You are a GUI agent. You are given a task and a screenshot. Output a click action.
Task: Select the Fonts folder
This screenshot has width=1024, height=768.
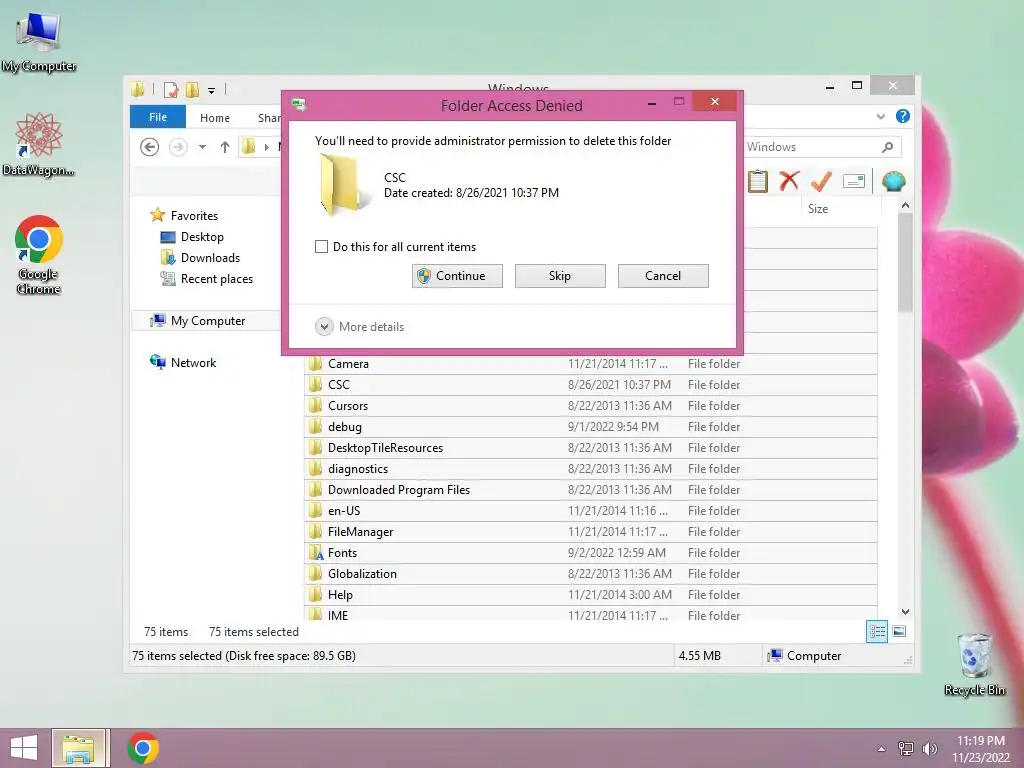click(x=591, y=552)
